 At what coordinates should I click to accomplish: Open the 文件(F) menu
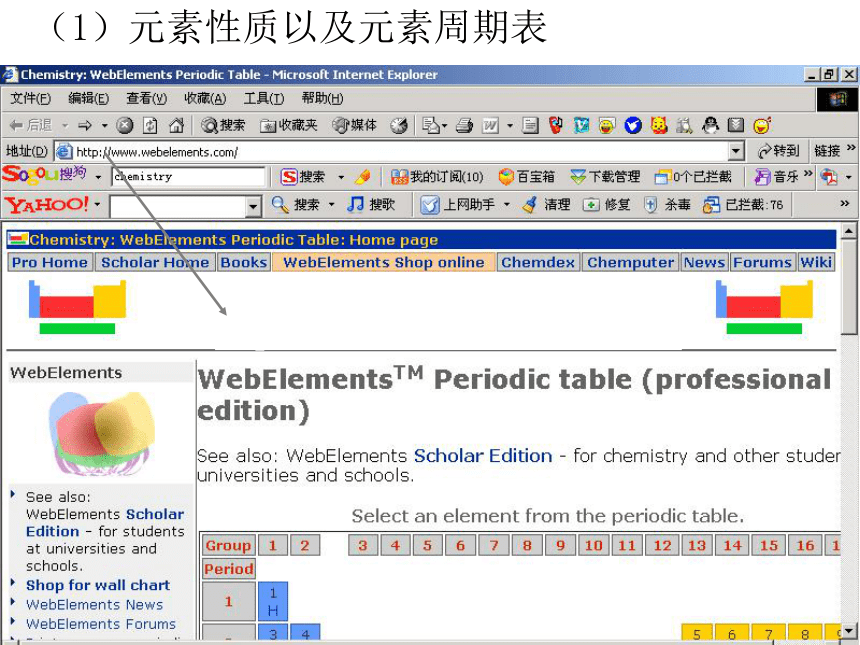(x=31, y=99)
